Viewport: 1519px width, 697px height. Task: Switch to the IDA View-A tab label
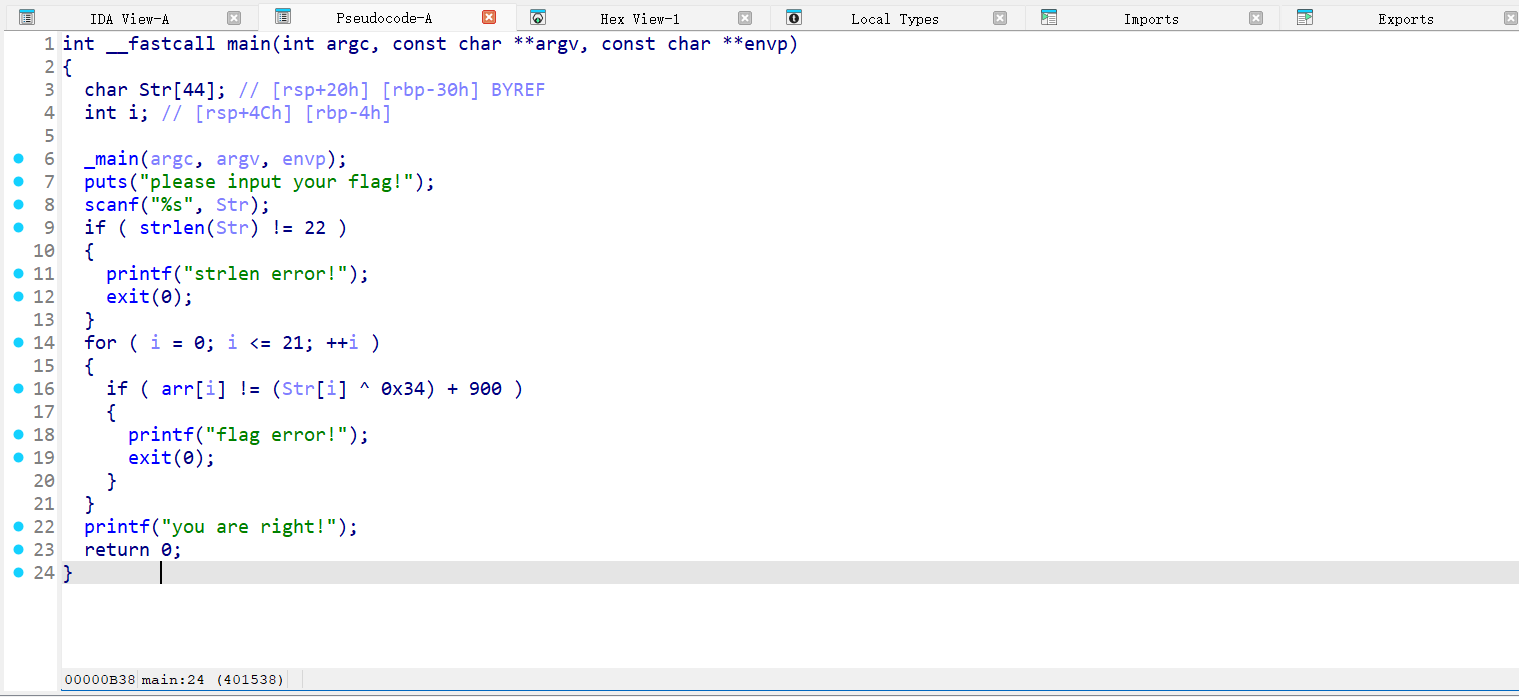click(x=130, y=19)
